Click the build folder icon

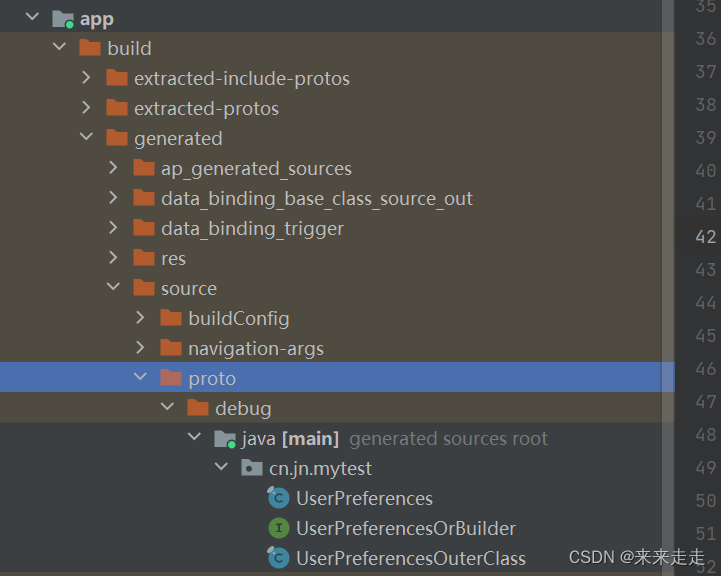[90, 47]
